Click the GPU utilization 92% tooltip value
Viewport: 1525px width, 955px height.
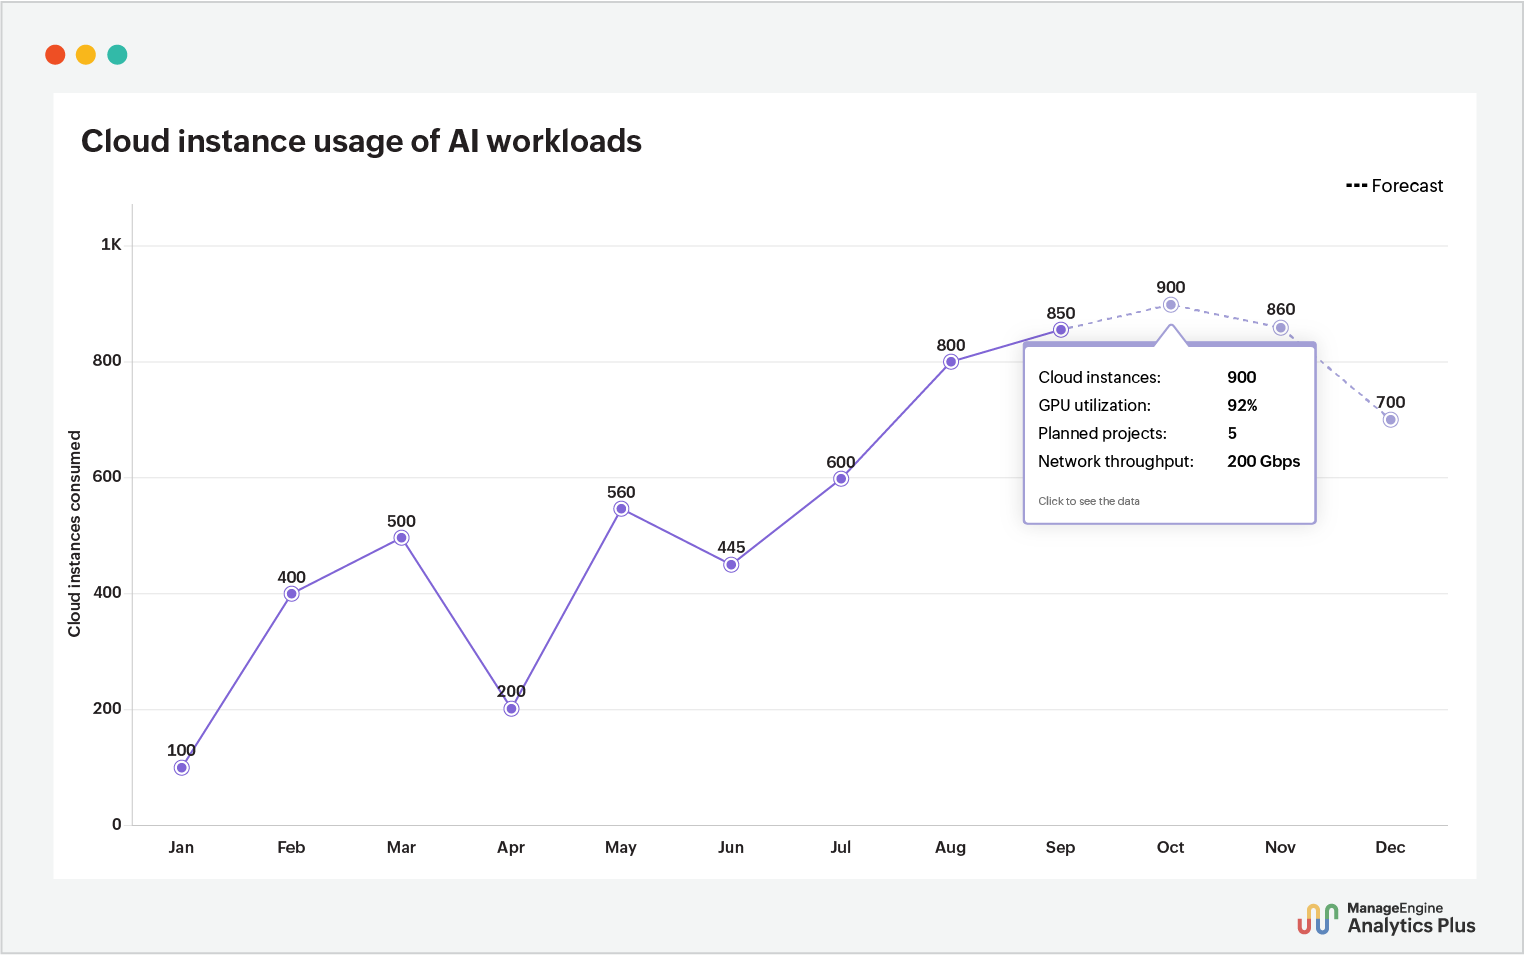click(x=1243, y=405)
